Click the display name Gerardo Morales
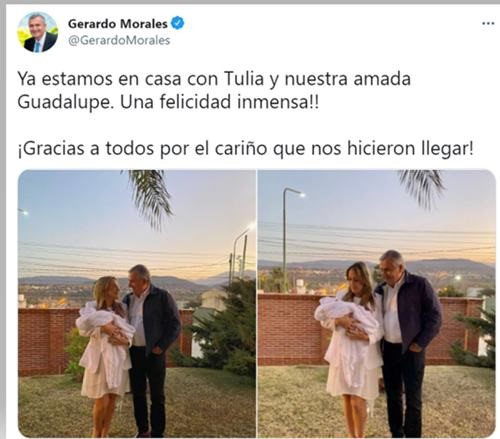 pyautogui.click(x=118, y=24)
